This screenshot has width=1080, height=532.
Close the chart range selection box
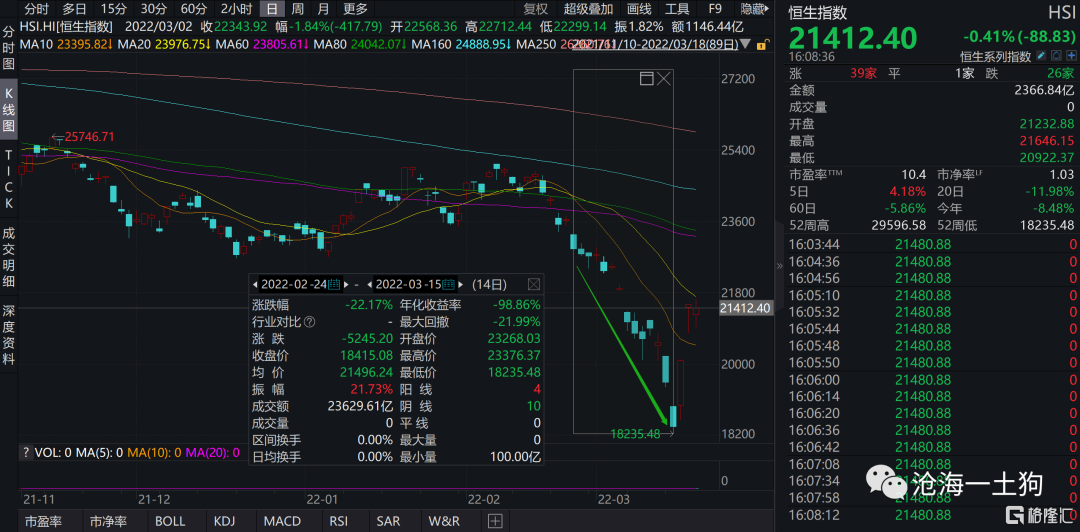[664, 79]
